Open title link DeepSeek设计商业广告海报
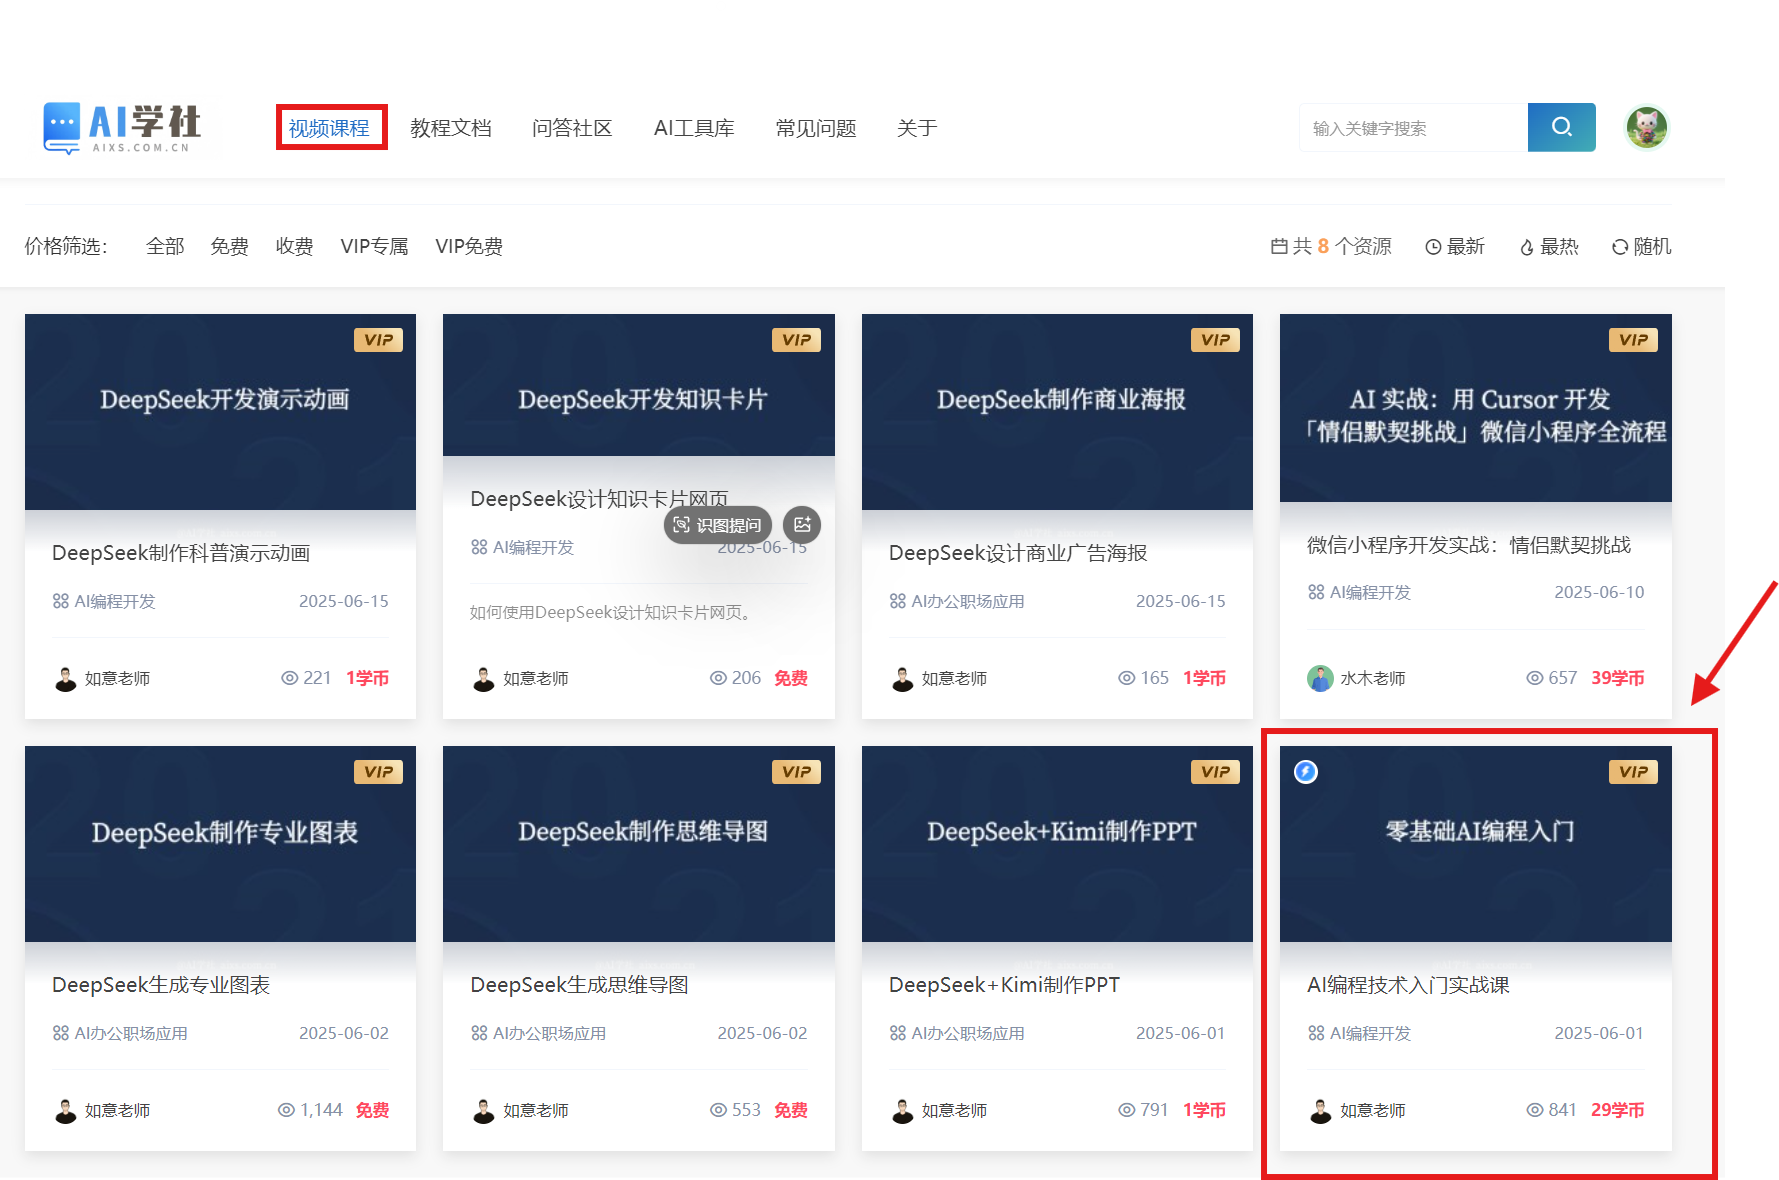Image resolution: width=1779 pixels, height=1180 pixels. point(1018,553)
